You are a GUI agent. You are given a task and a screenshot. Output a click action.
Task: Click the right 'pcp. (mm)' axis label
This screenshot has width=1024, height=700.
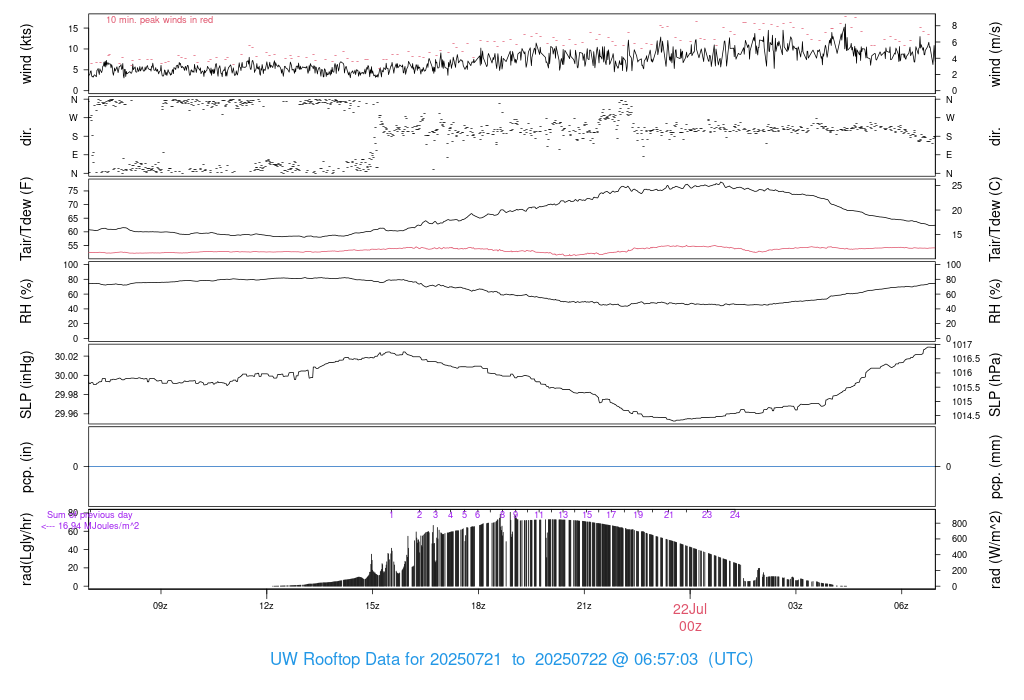pyautogui.click(x=995, y=467)
